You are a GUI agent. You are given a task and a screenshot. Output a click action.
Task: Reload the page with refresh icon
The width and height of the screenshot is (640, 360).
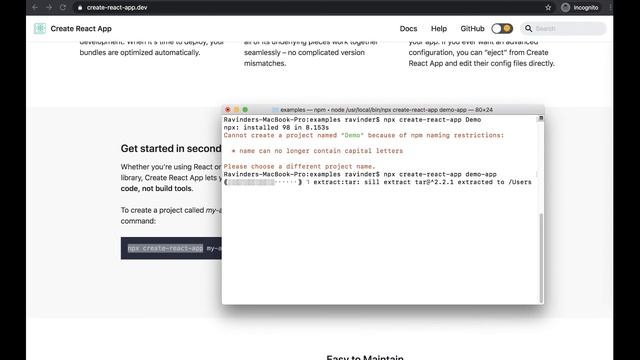click(x=63, y=7)
